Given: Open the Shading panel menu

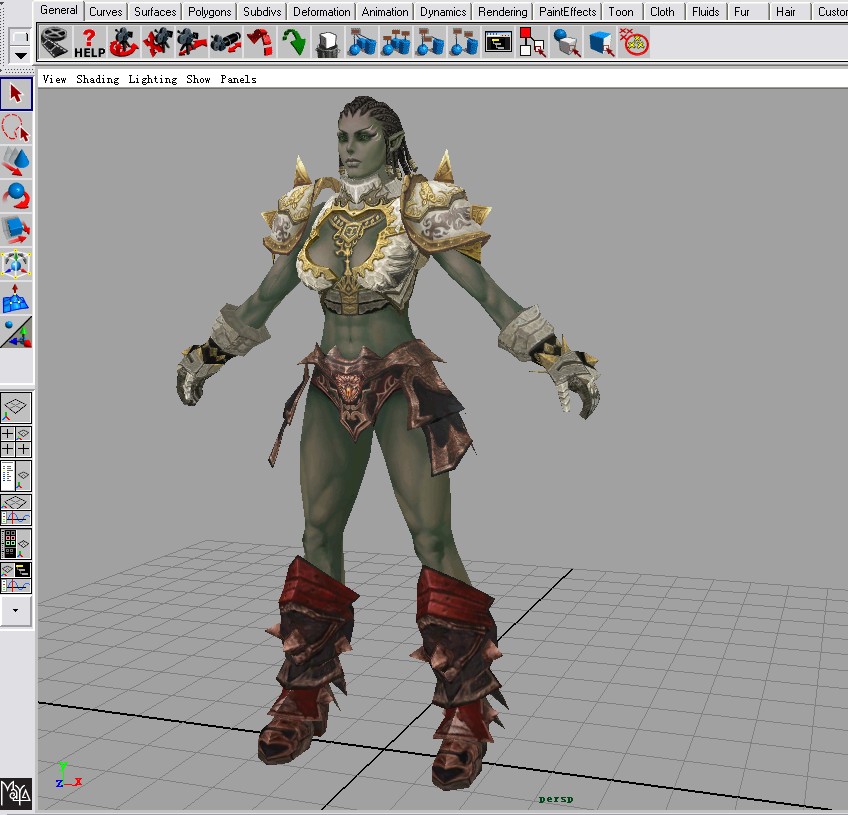Looking at the screenshot, I should point(97,79).
